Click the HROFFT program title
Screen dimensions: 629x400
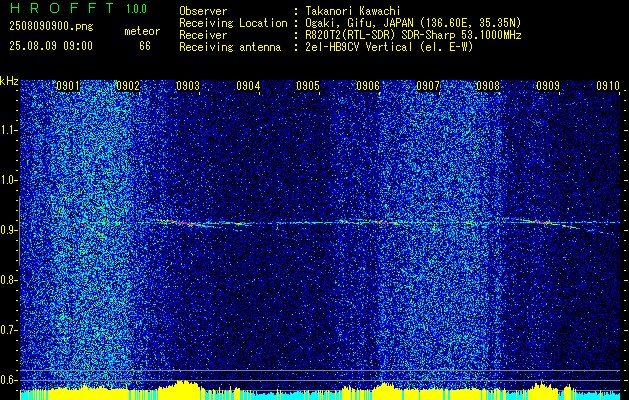coord(62,8)
